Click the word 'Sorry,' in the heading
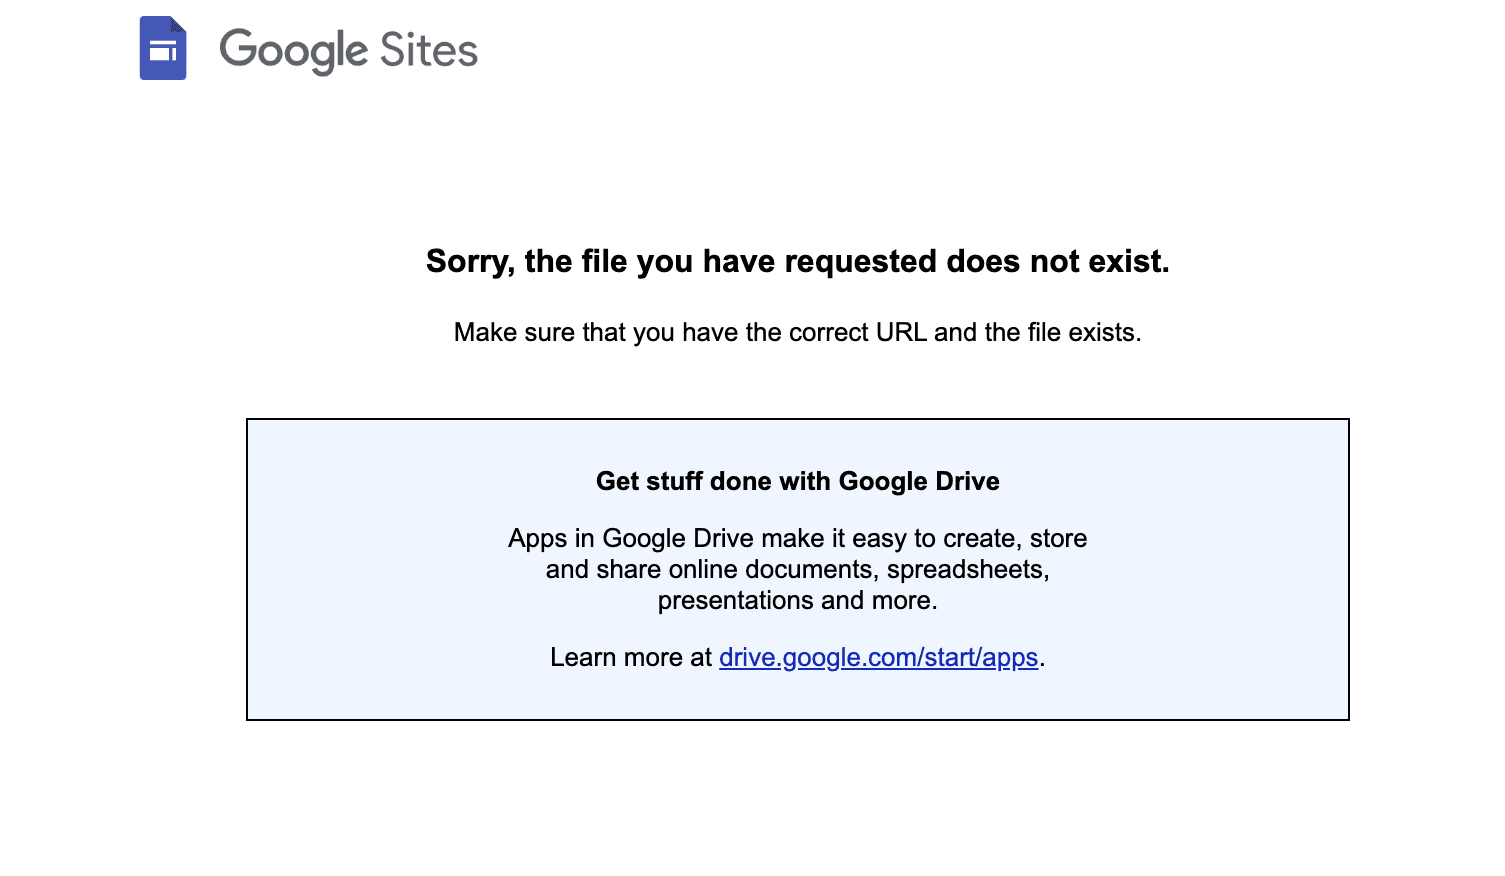Image resolution: width=1505 pixels, height=876 pixels. [x=470, y=261]
